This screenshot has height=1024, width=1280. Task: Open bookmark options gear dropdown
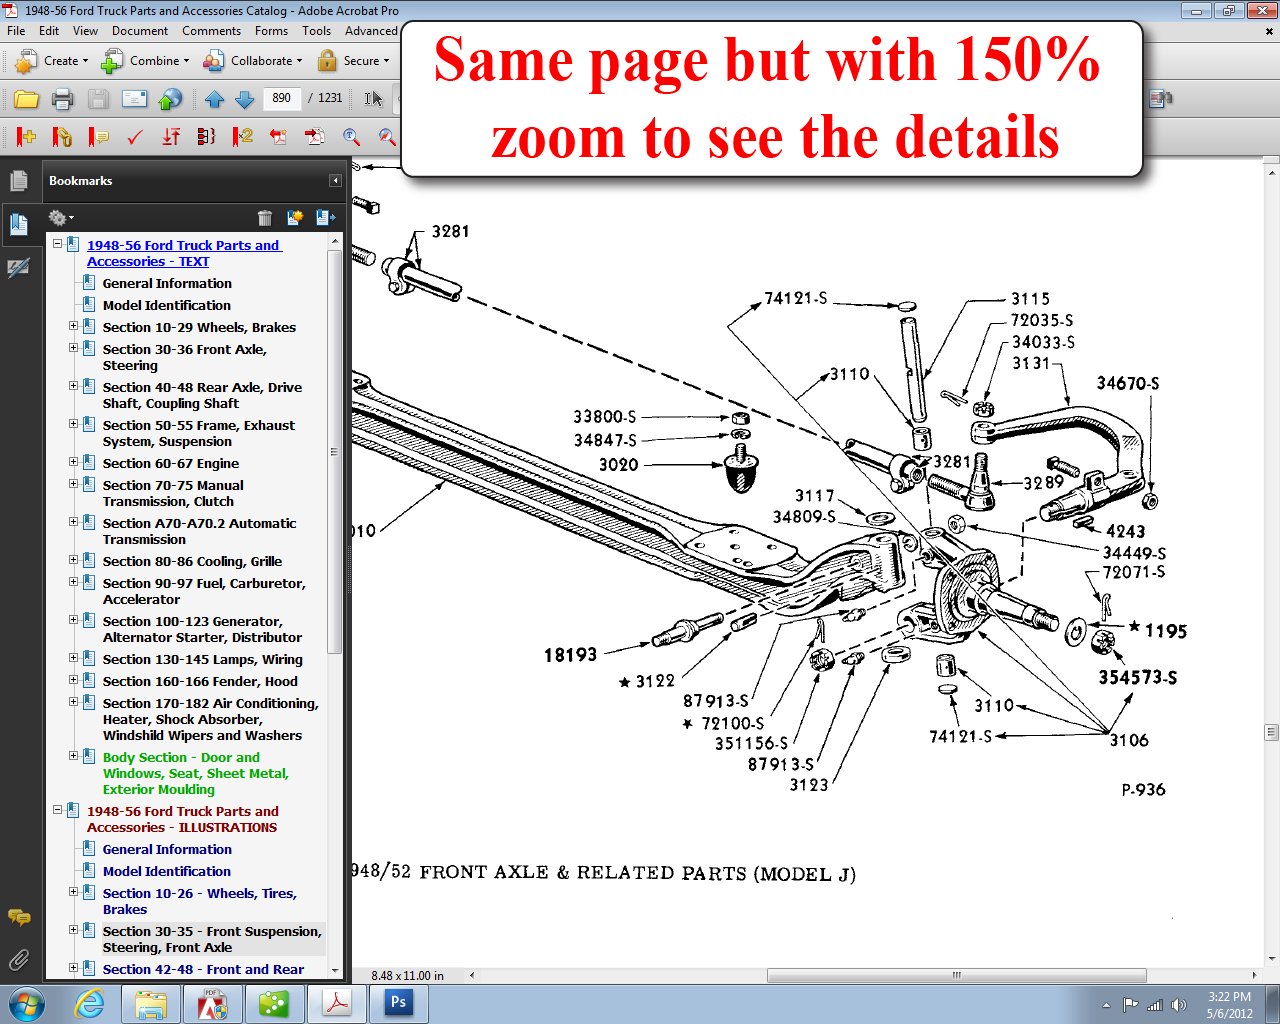(60, 218)
